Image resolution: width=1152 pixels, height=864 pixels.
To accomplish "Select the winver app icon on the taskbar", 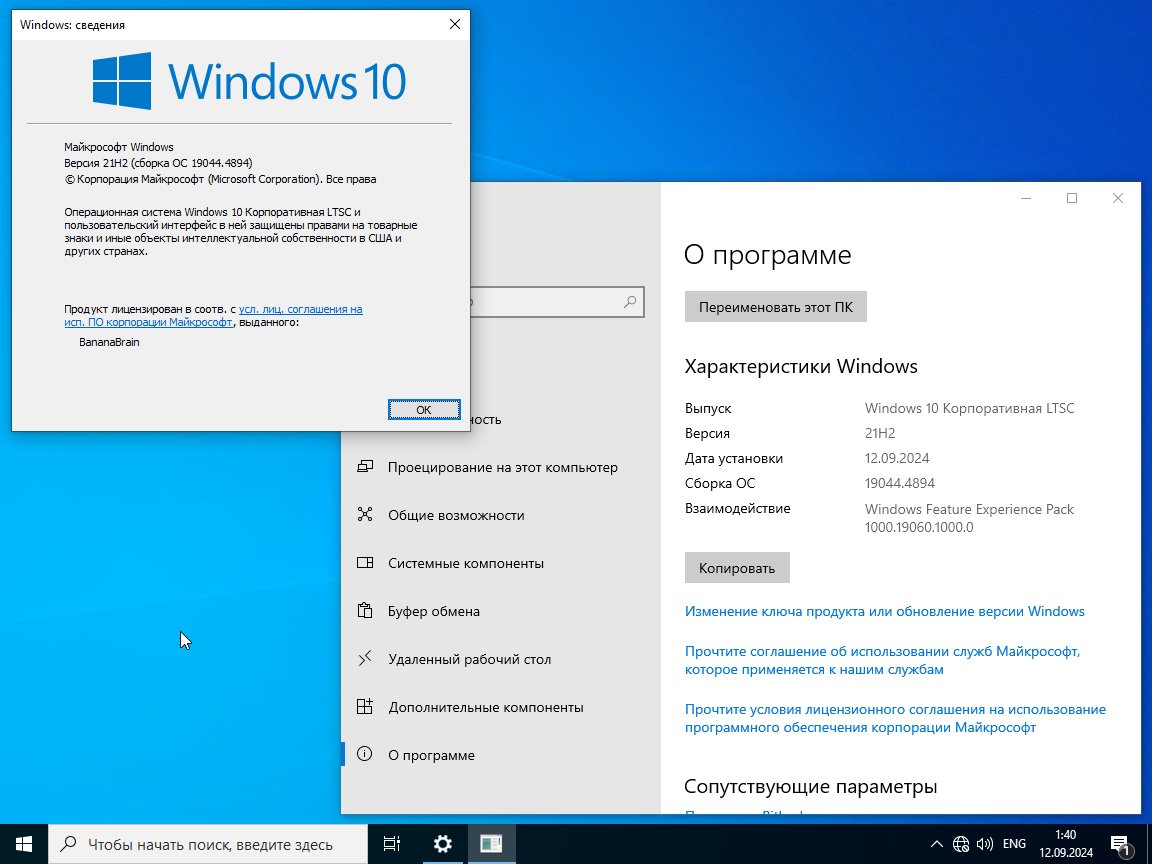I will [x=491, y=844].
